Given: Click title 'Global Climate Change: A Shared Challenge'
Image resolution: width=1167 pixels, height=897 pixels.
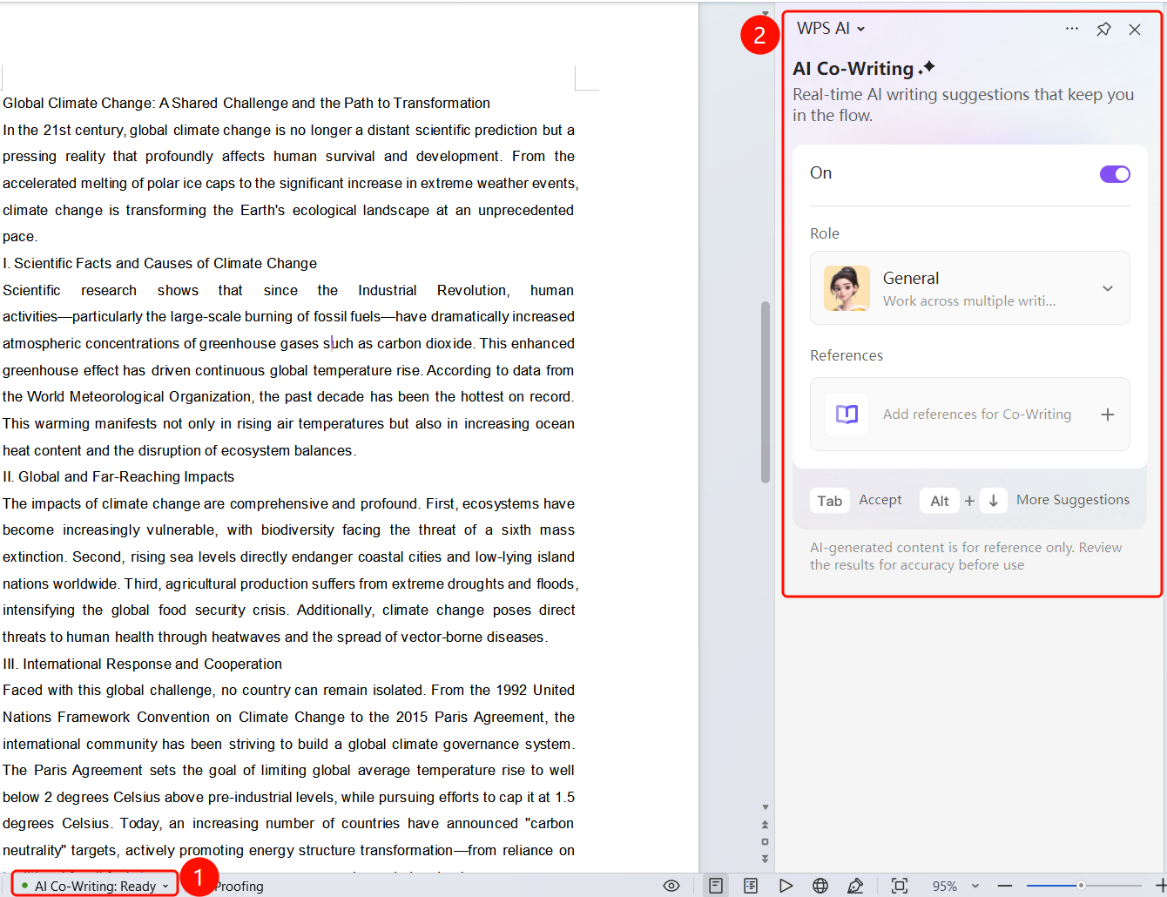Looking at the screenshot, I should point(145,103).
